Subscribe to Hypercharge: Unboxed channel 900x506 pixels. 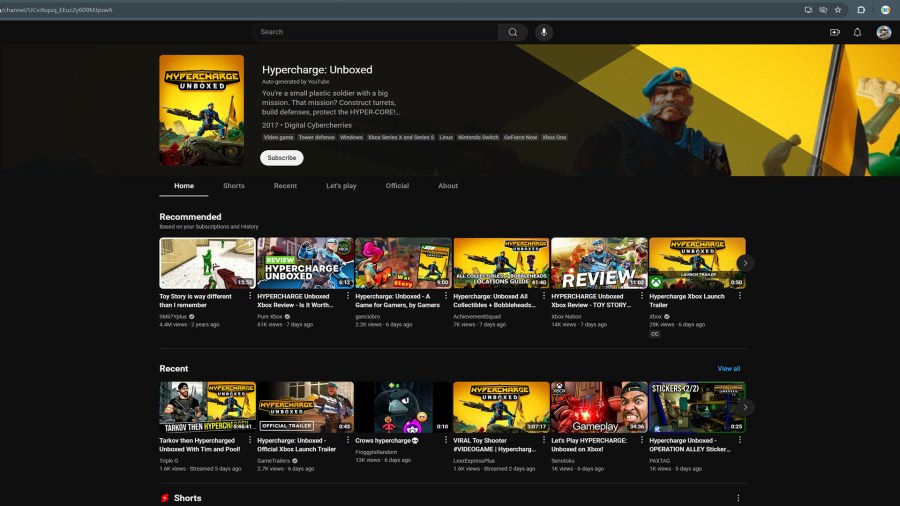click(x=282, y=158)
